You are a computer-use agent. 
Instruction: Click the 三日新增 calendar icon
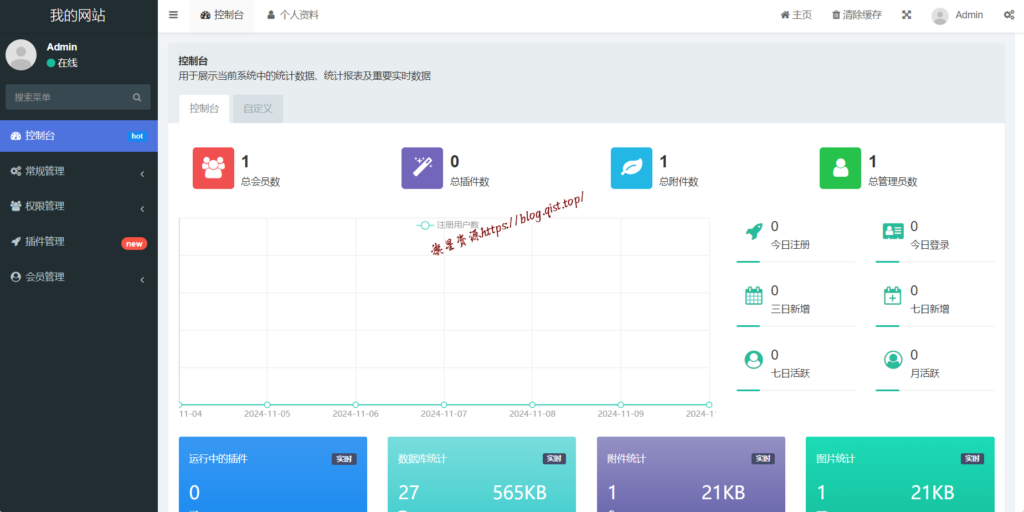[754, 295]
